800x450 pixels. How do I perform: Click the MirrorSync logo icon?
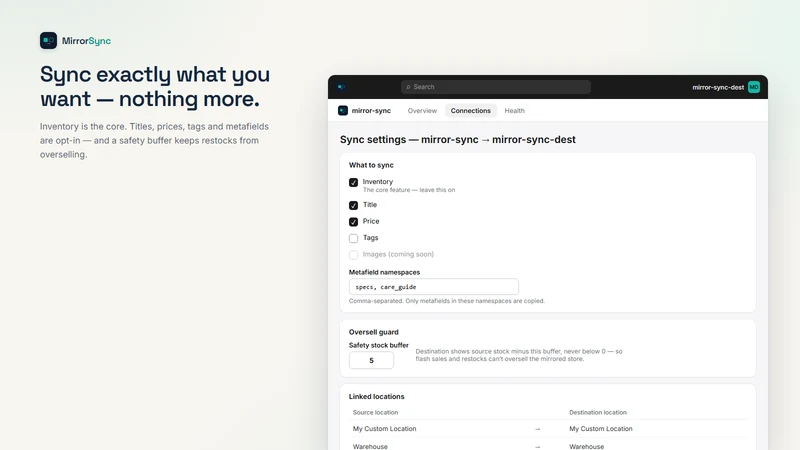tap(48, 40)
